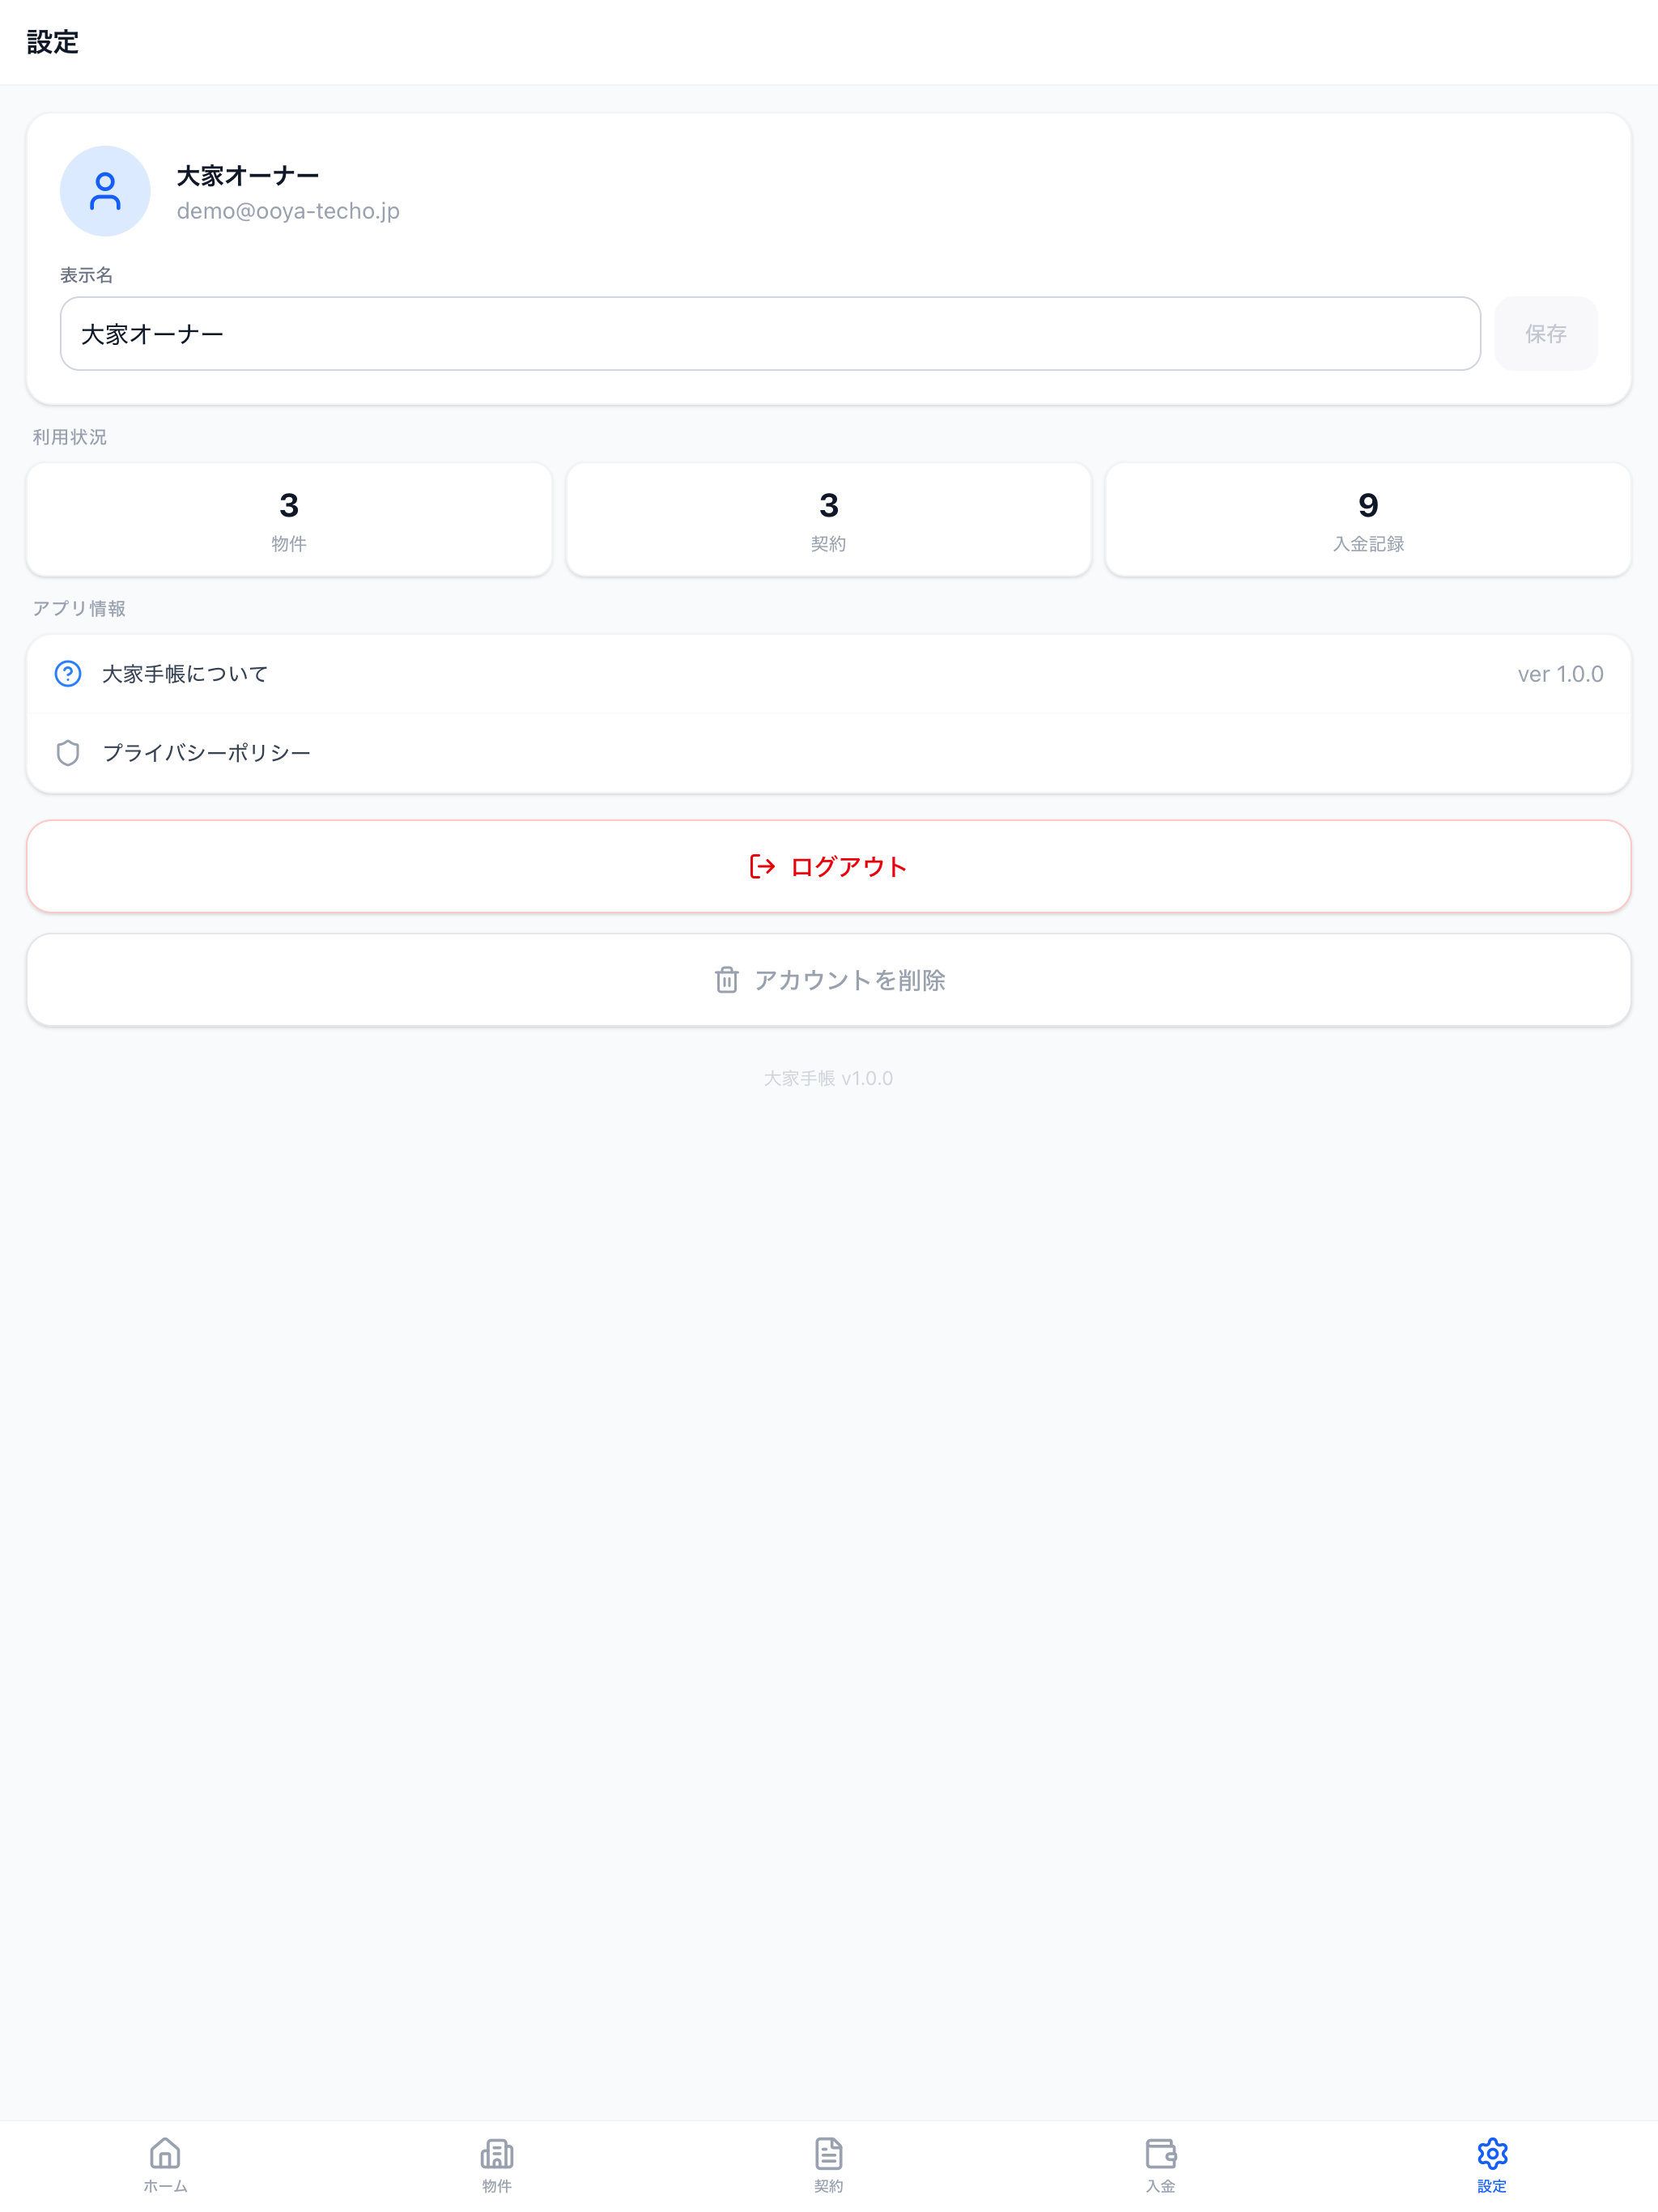Open 大家手帳について row
Viewport: 1658px width, 2212px height.
(x=829, y=674)
